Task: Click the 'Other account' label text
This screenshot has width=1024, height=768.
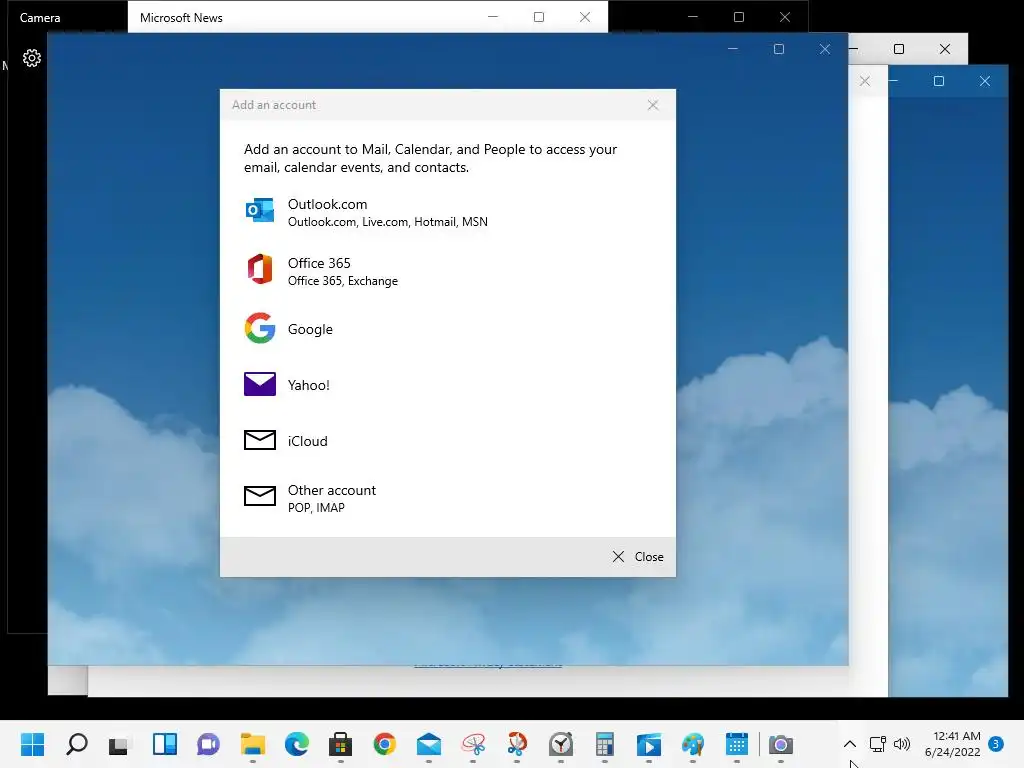Action: click(332, 490)
